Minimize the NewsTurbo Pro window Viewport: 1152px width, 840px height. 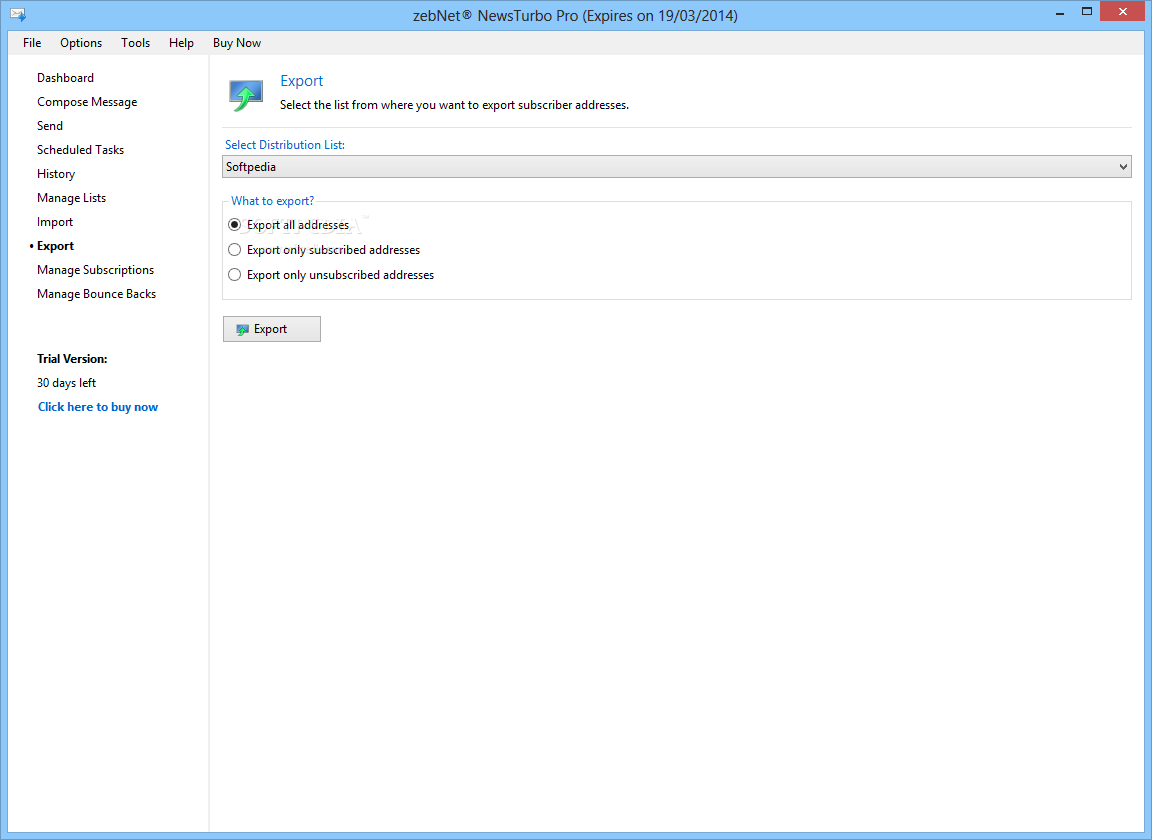pyautogui.click(x=1060, y=12)
